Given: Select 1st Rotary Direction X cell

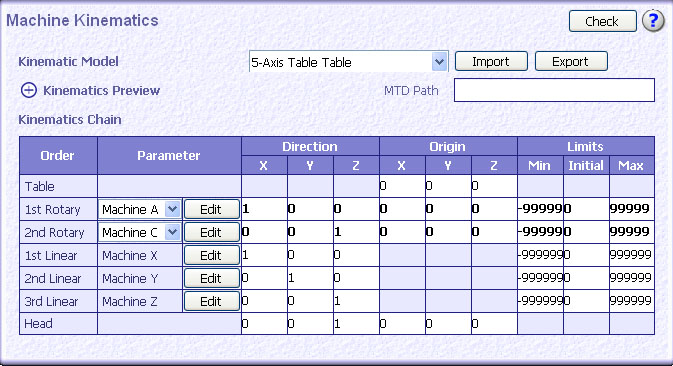Looking at the screenshot, I should pos(264,209).
